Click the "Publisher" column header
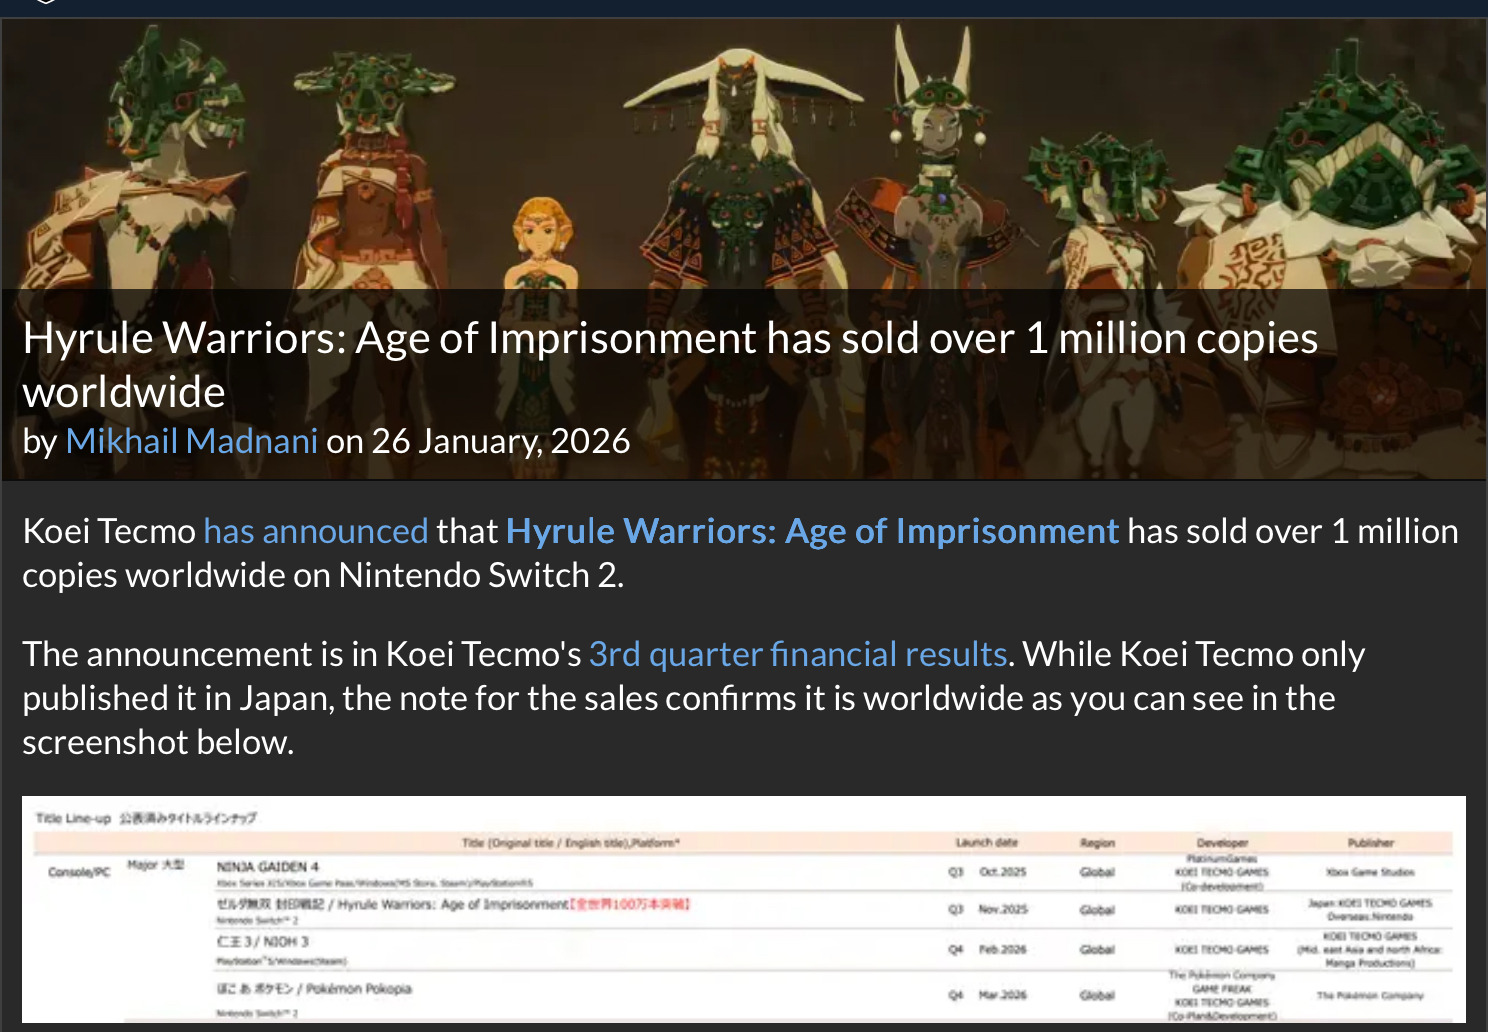 point(1370,843)
